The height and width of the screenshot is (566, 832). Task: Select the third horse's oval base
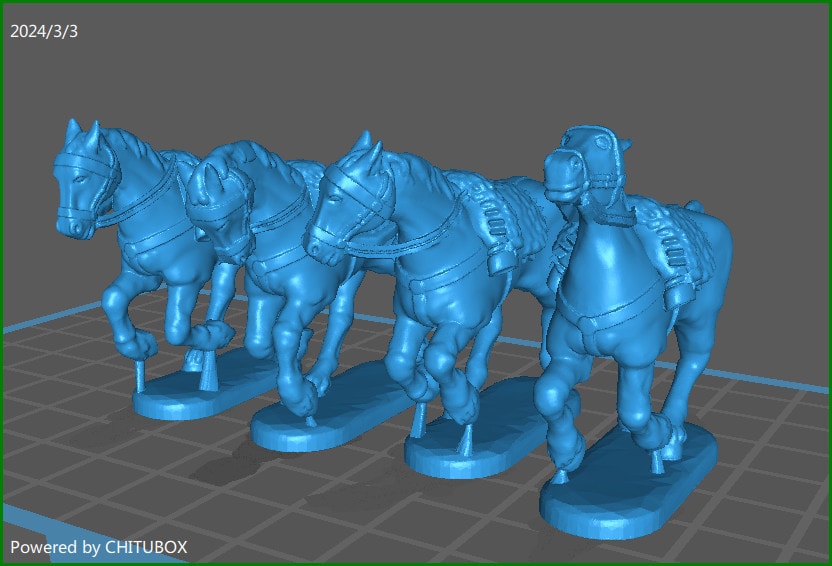pyautogui.click(x=470, y=457)
